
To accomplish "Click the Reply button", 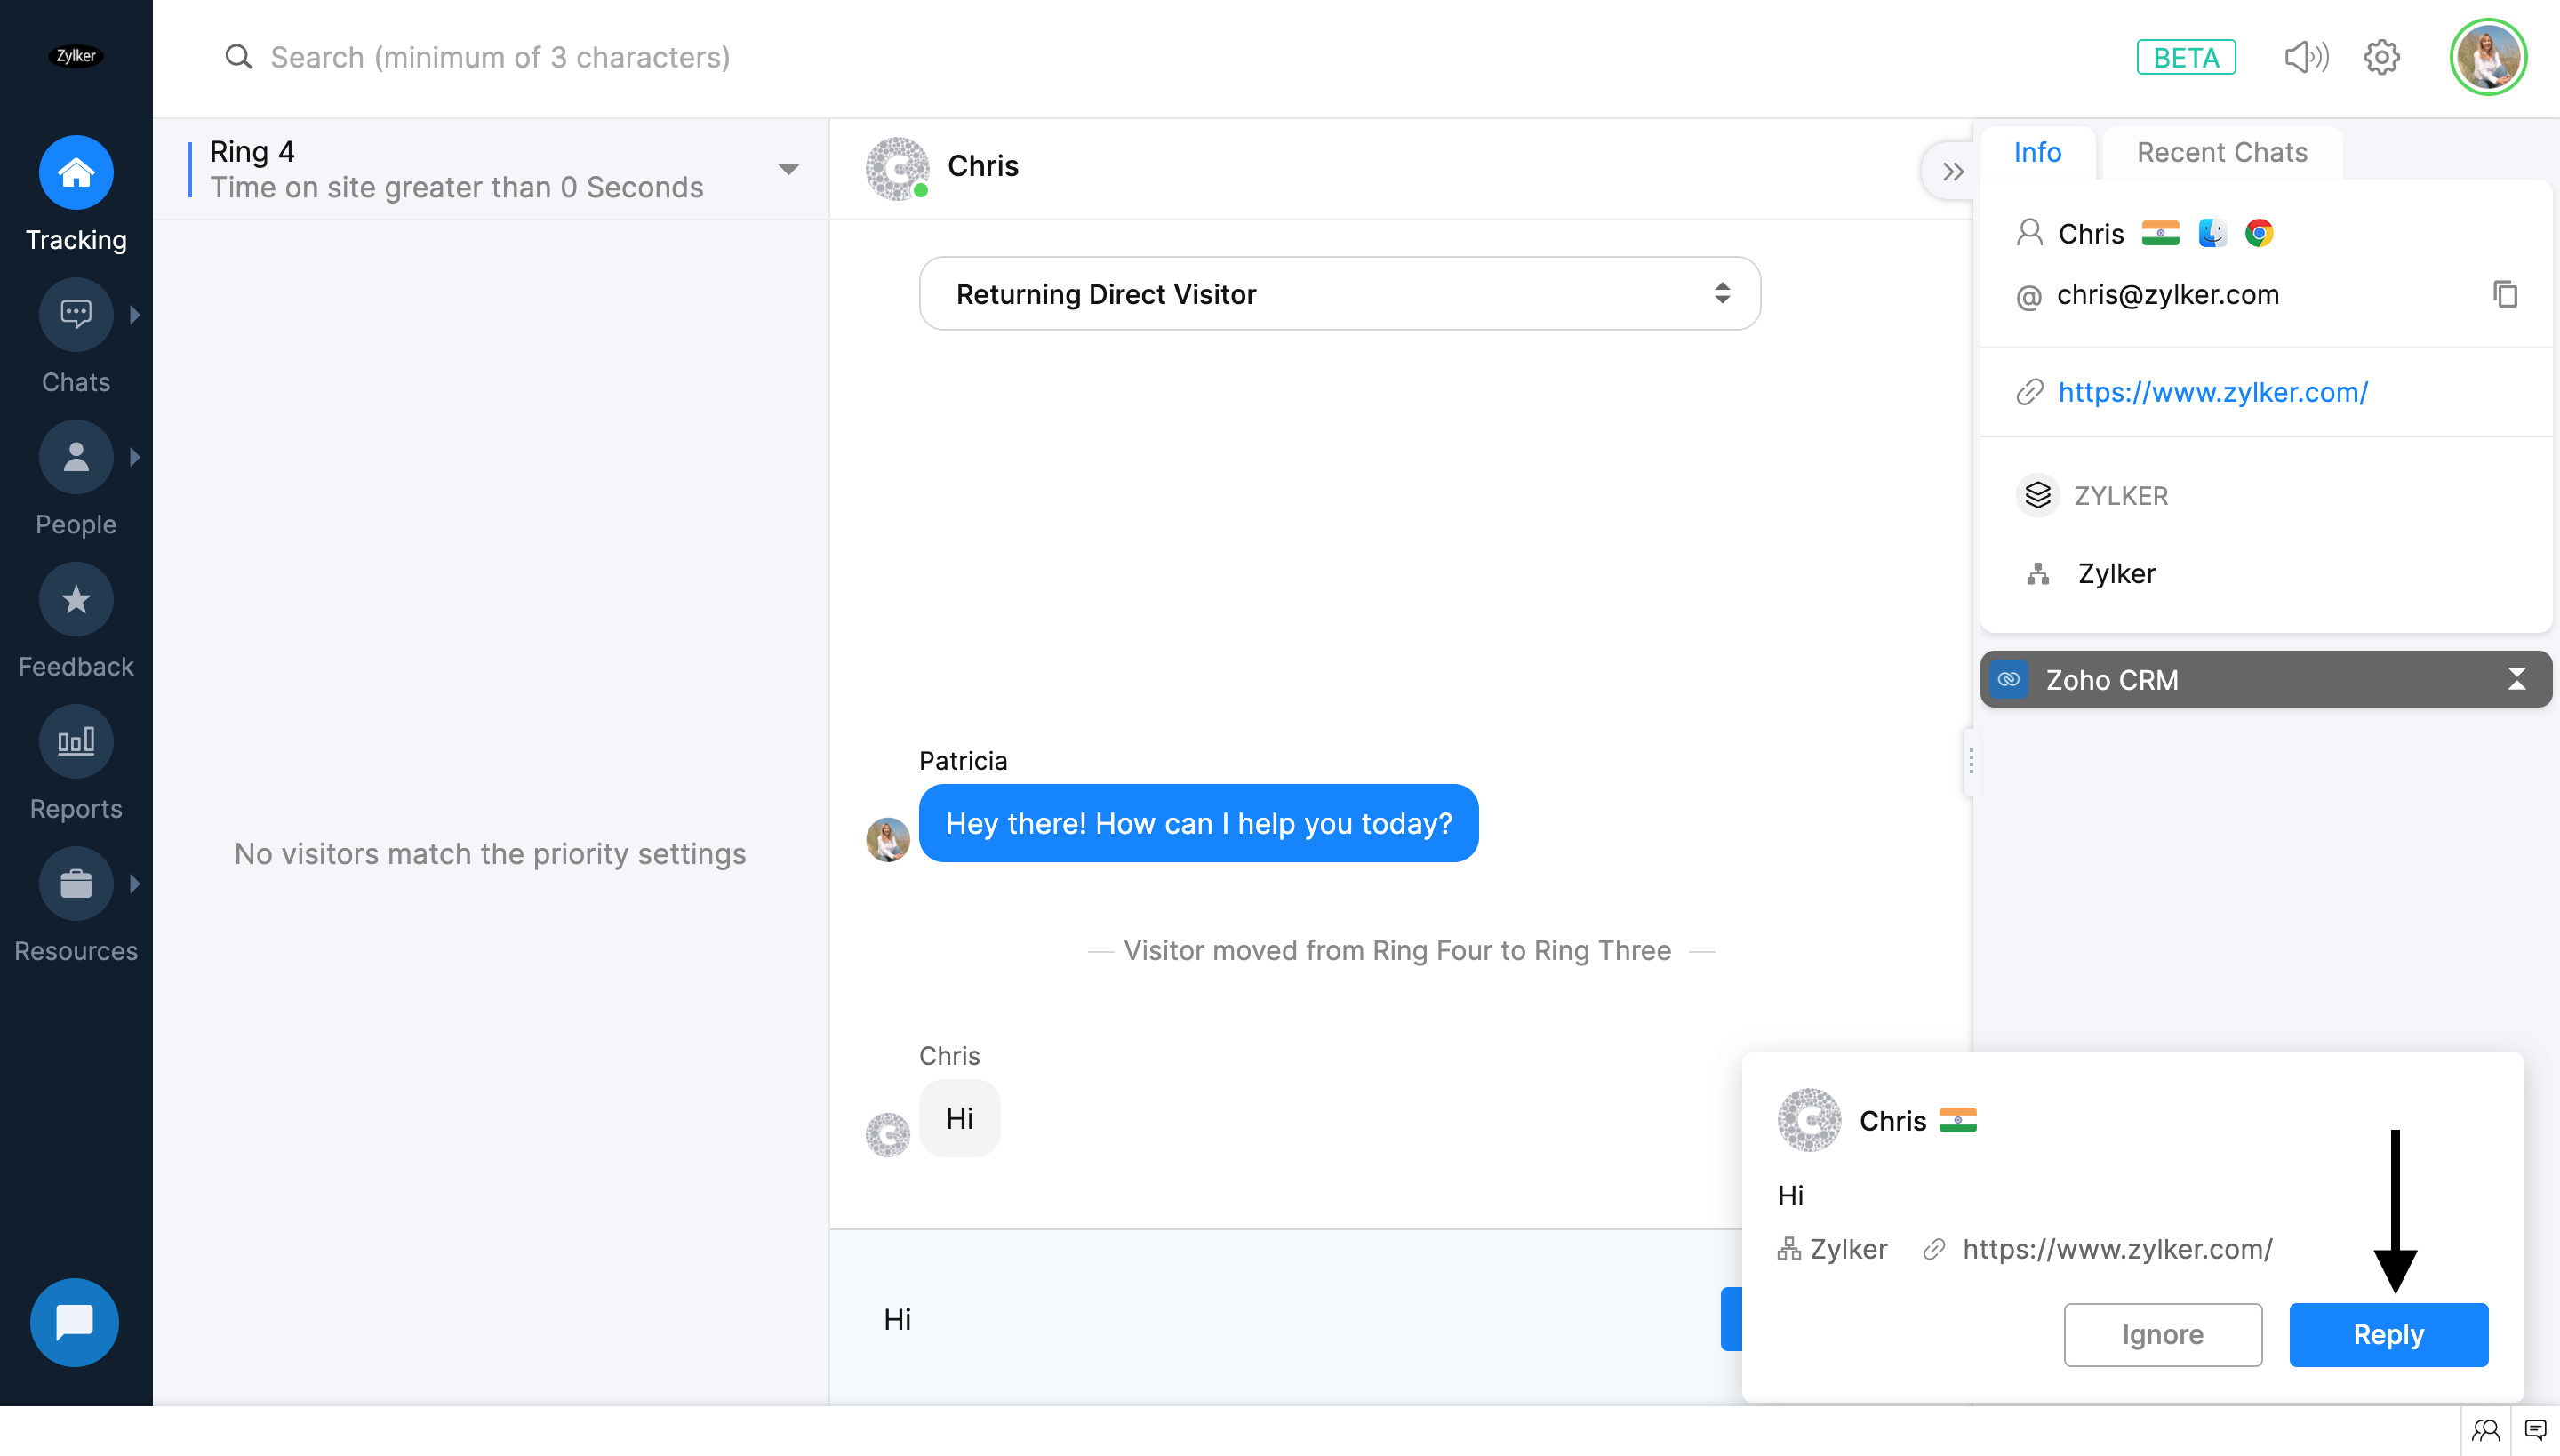I will pos(2388,1334).
